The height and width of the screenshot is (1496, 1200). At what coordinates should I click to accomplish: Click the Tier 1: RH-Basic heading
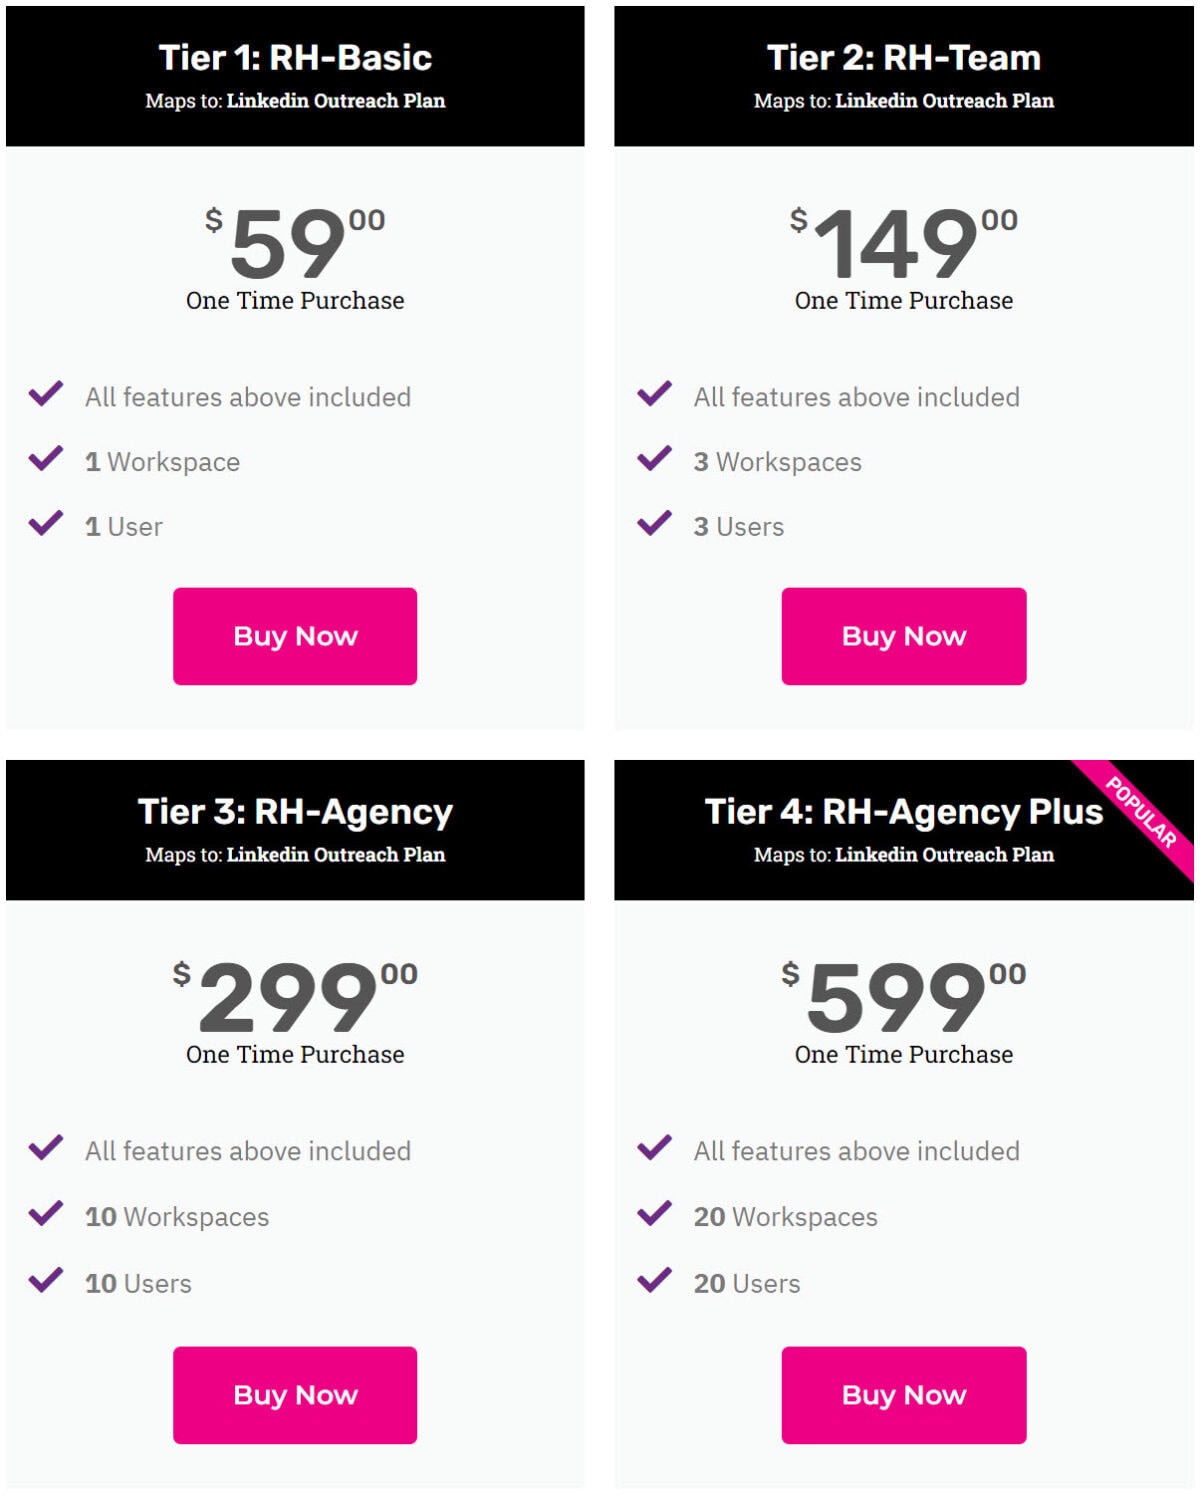295,58
